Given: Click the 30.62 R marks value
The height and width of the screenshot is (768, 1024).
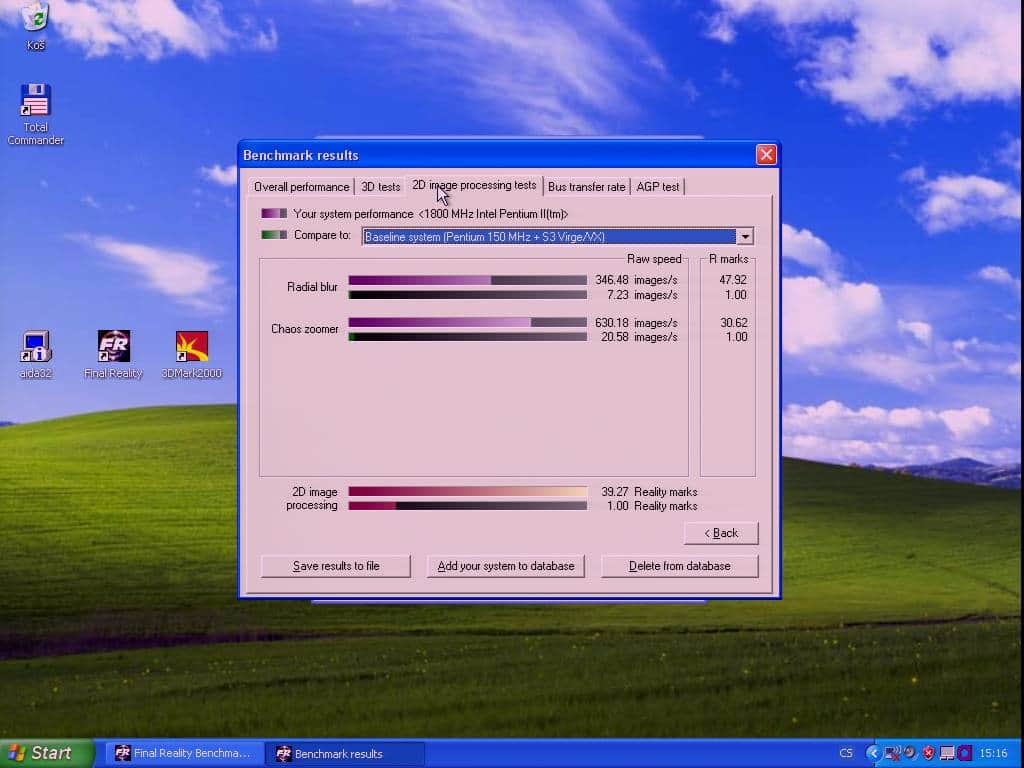Looking at the screenshot, I should [733, 323].
